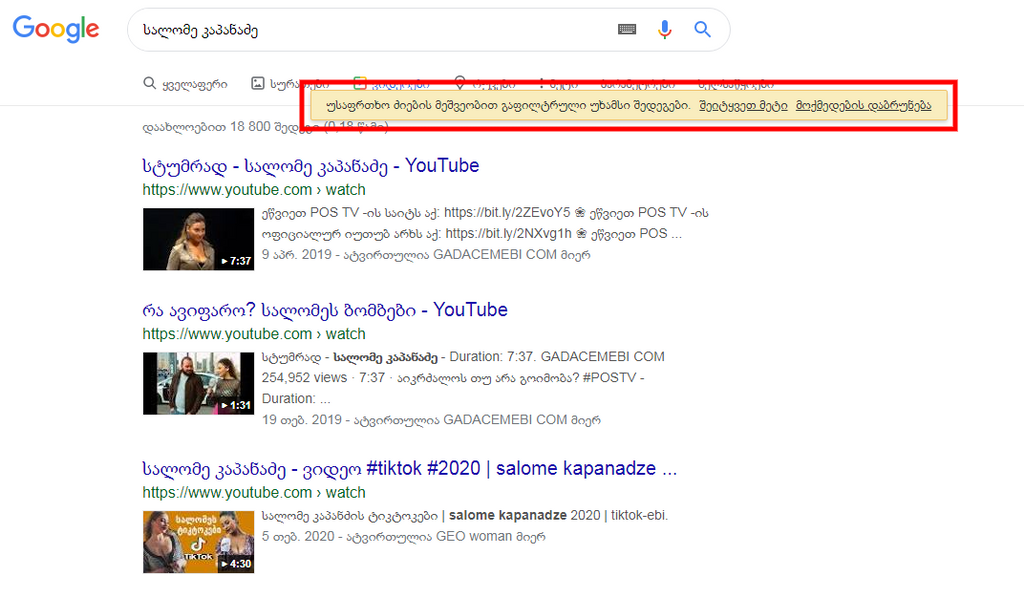
Task: Click the upload line 9 აპრ. 2019 GADACEMEBI COM
Action: [426, 255]
